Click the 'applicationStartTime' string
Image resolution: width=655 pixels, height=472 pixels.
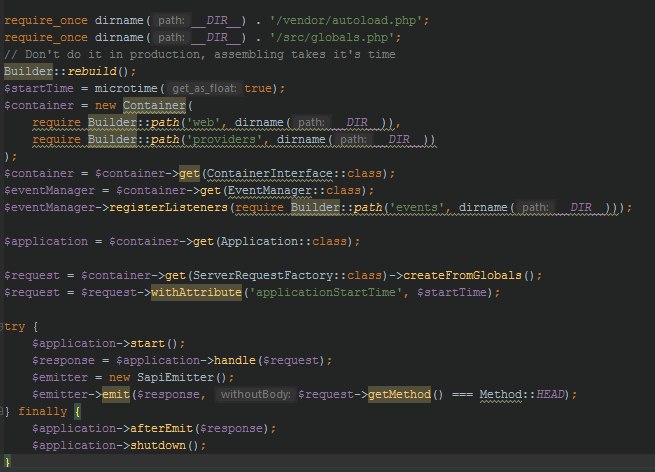[325, 292]
